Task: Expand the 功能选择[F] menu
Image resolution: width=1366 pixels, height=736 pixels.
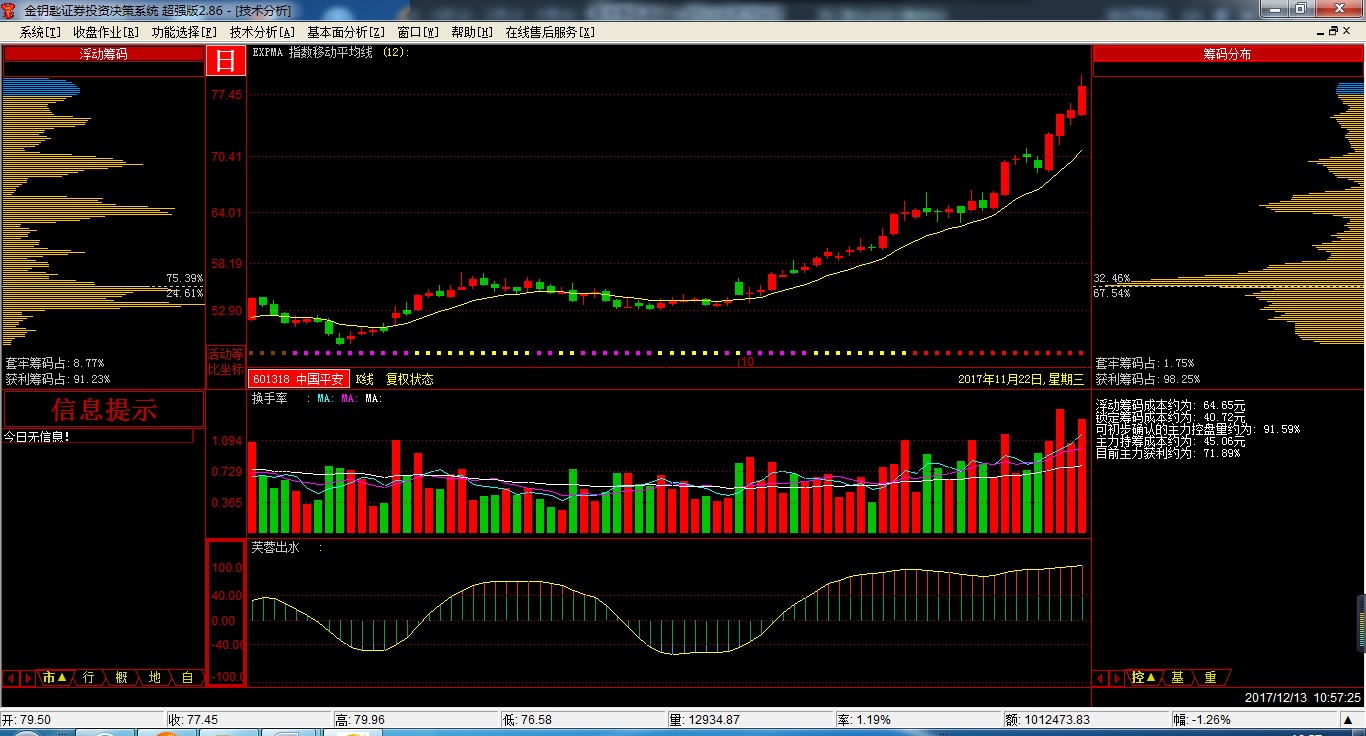Action: (184, 32)
